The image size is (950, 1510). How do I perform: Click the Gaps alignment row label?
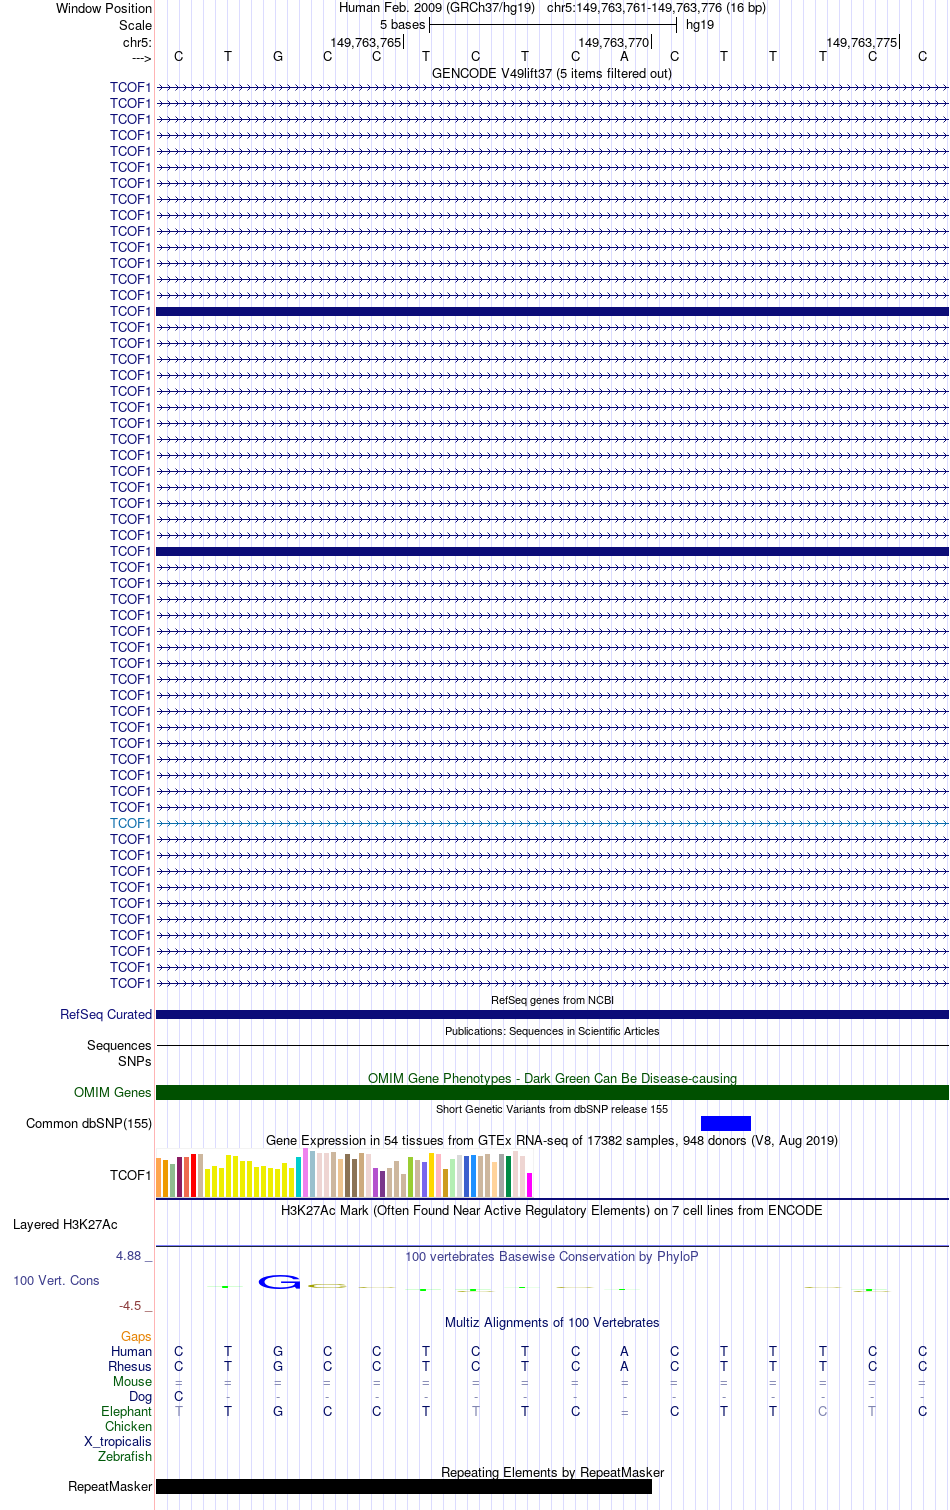coord(136,1336)
